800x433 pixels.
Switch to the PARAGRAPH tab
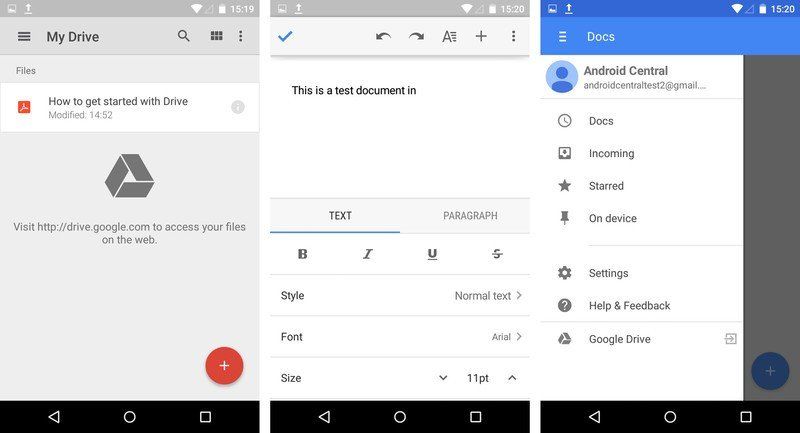[470, 216]
